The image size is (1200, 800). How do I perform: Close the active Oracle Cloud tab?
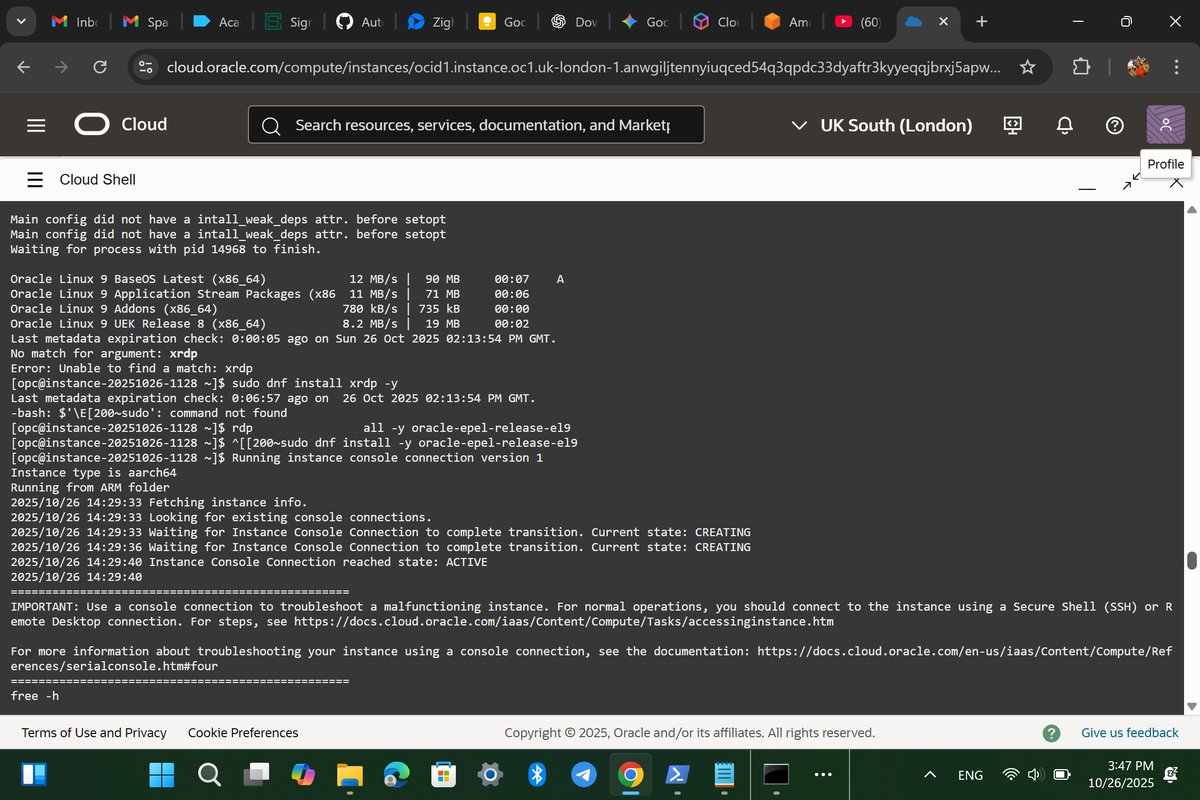(x=945, y=22)
